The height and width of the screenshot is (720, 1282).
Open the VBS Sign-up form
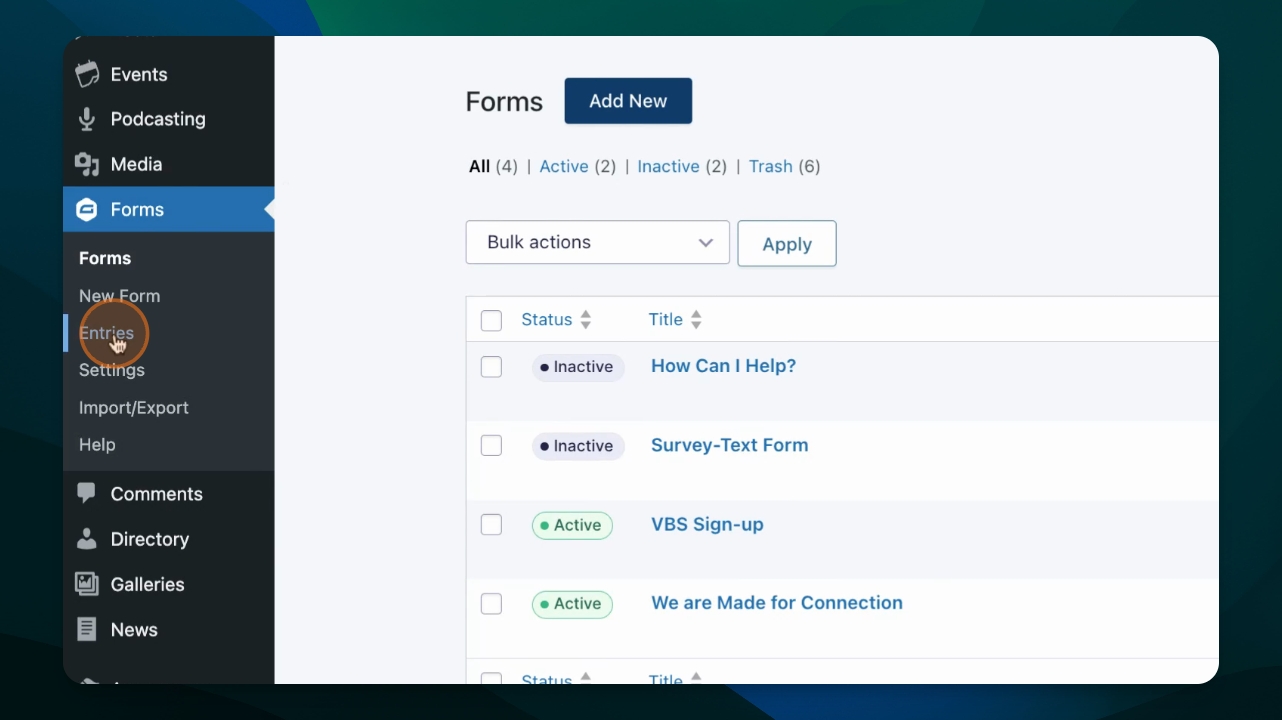(x=707, y=524)
